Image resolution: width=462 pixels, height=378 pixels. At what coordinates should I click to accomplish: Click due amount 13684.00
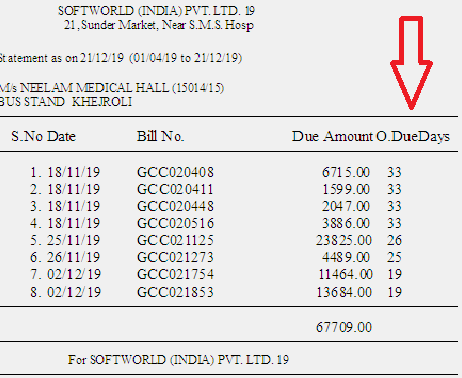pos(344,292)
